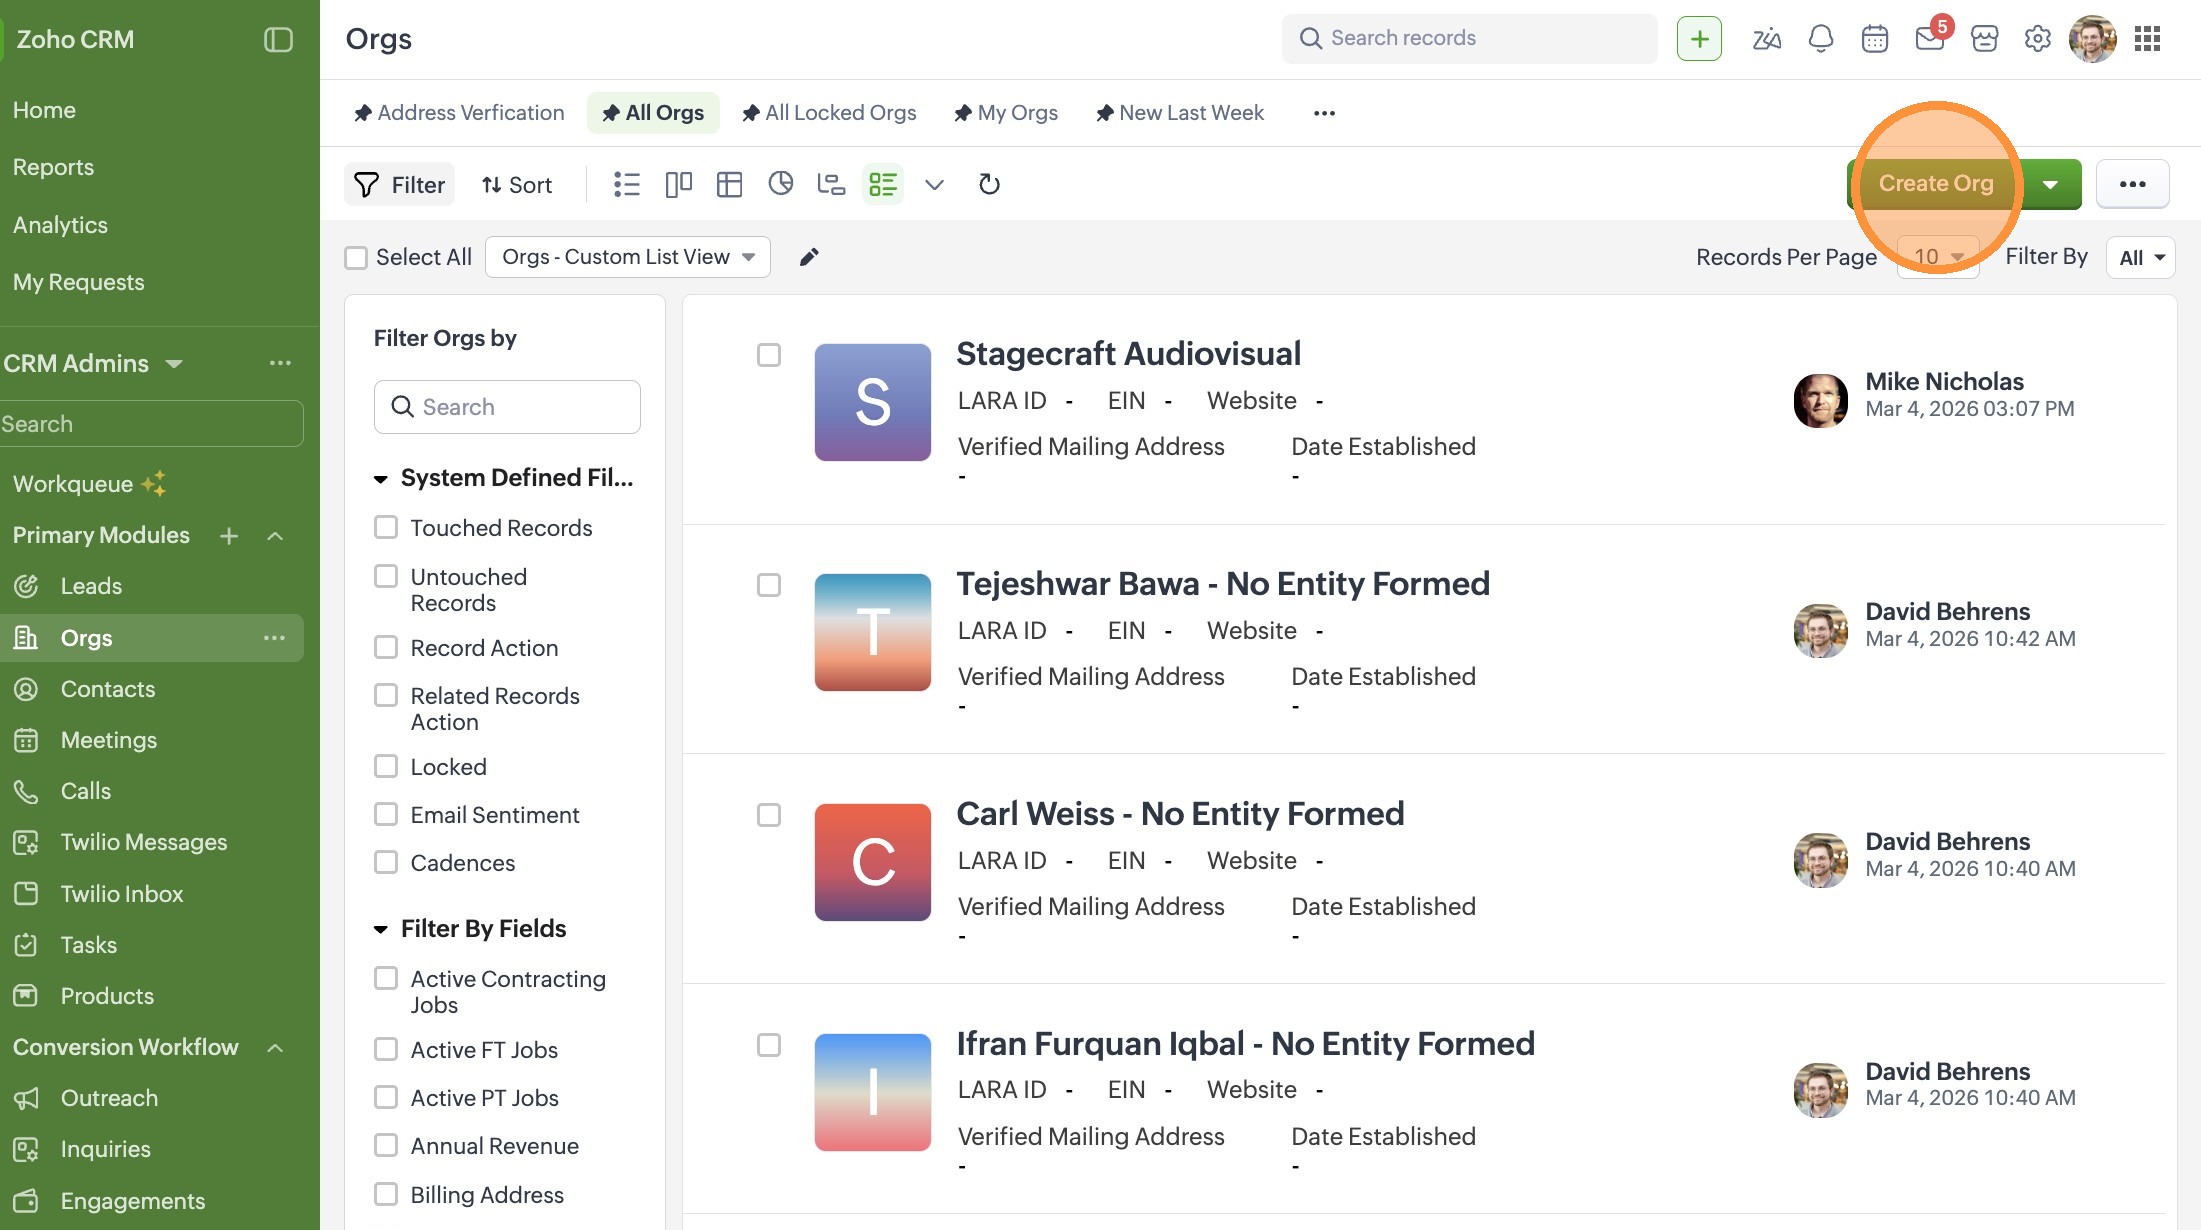Open the Filter By All dropdown
This screenshot has width=2201, height=1230.
(x=2140, y=257)
